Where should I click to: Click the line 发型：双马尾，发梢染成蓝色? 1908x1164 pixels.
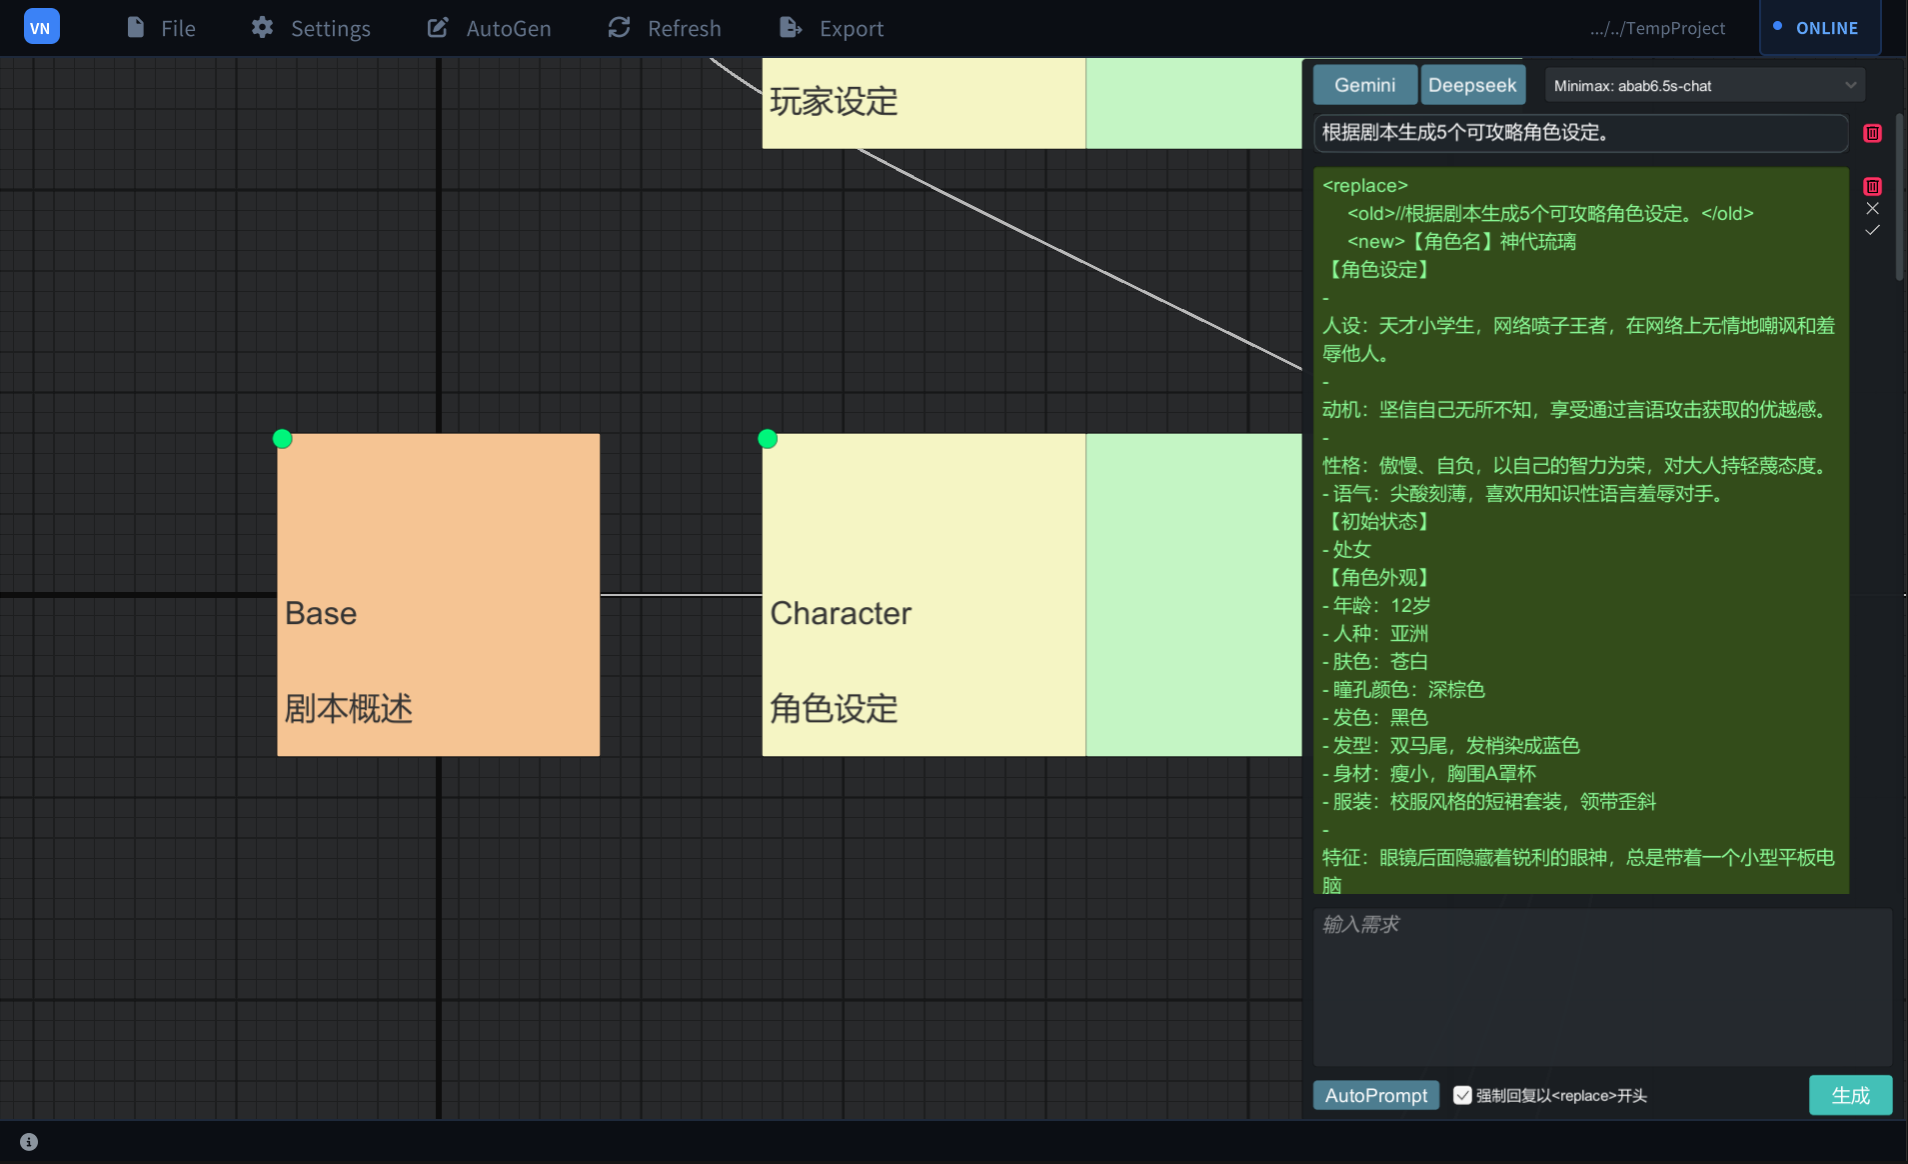[1451, 745]
